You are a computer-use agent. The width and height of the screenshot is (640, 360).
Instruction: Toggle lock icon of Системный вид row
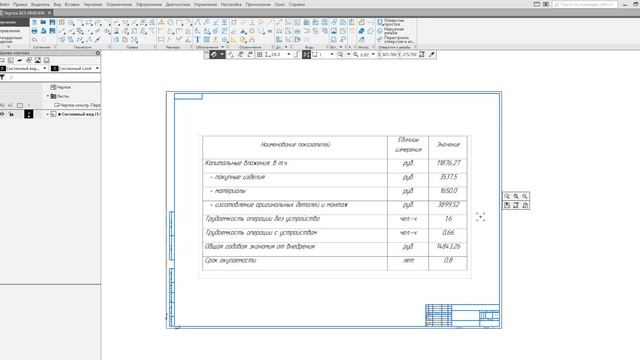11,114
